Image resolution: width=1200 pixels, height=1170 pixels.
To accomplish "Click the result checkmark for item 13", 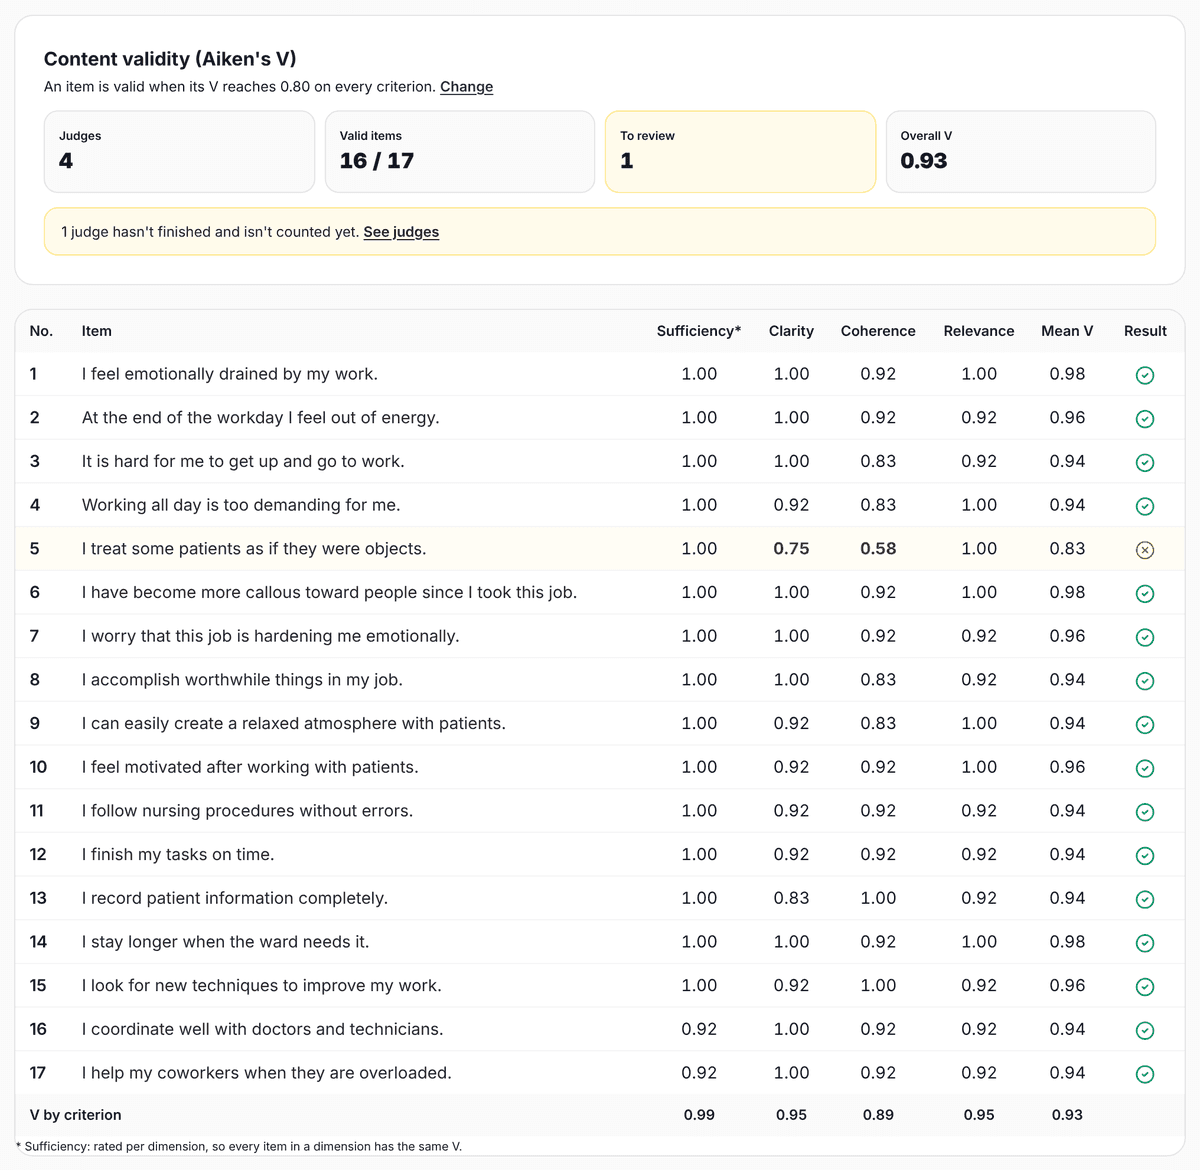I will click(x=1145, y=899).
